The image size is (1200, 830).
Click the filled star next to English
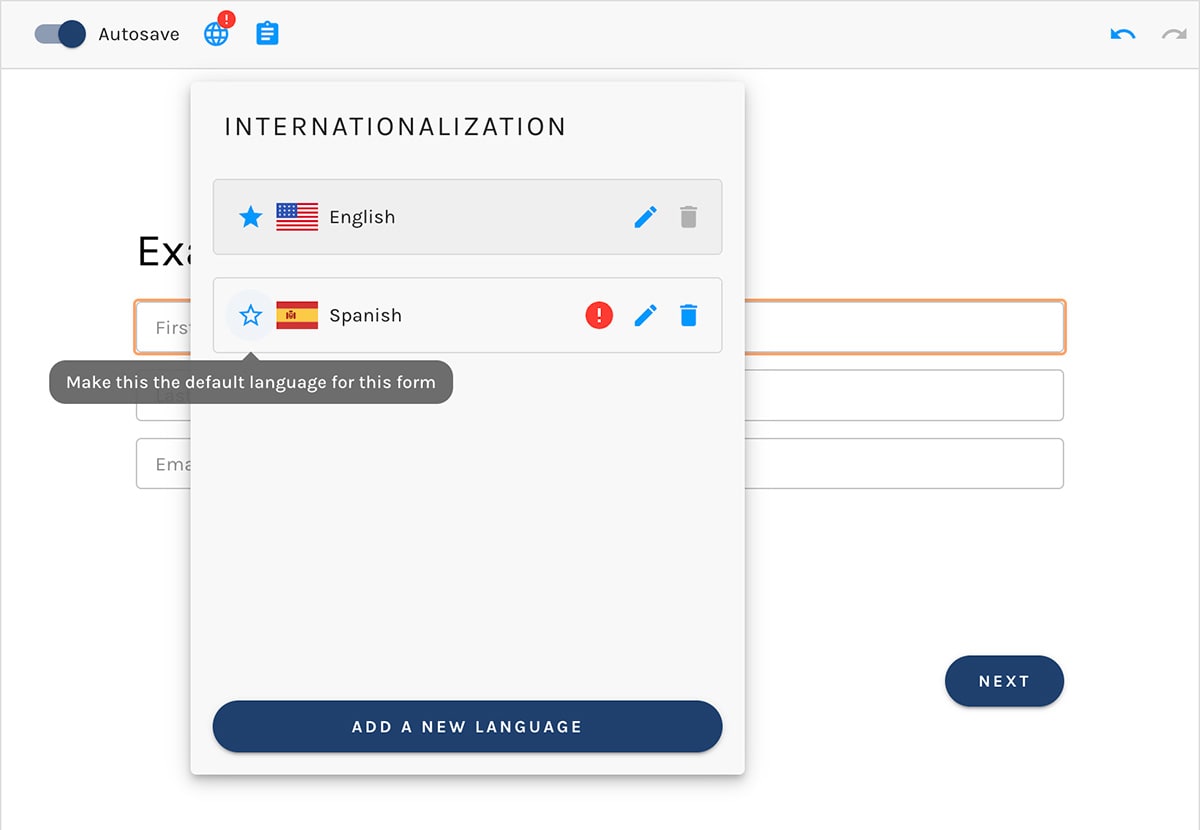[251, 217]
